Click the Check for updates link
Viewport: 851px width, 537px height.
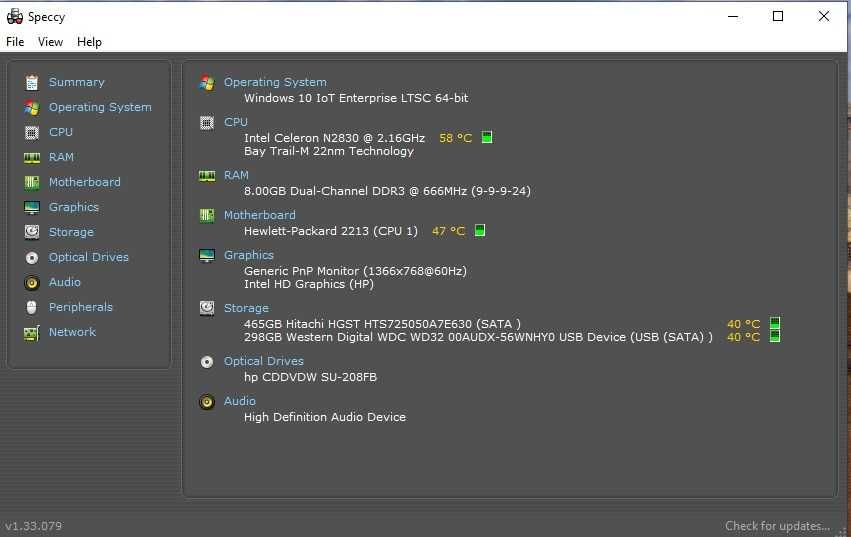(x=777, y=526)
